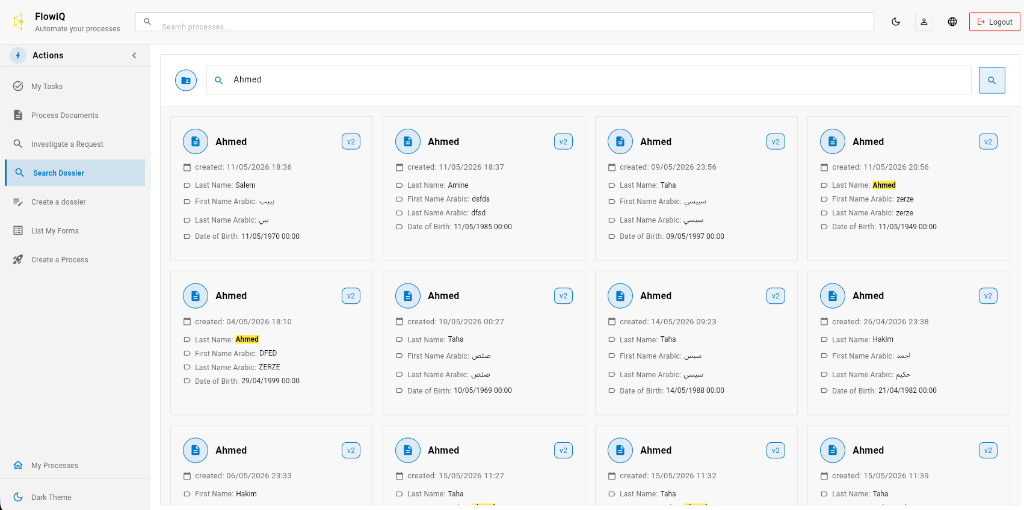Open document icon on card created 14/05/2026 09:23

(x=620, y=296)
